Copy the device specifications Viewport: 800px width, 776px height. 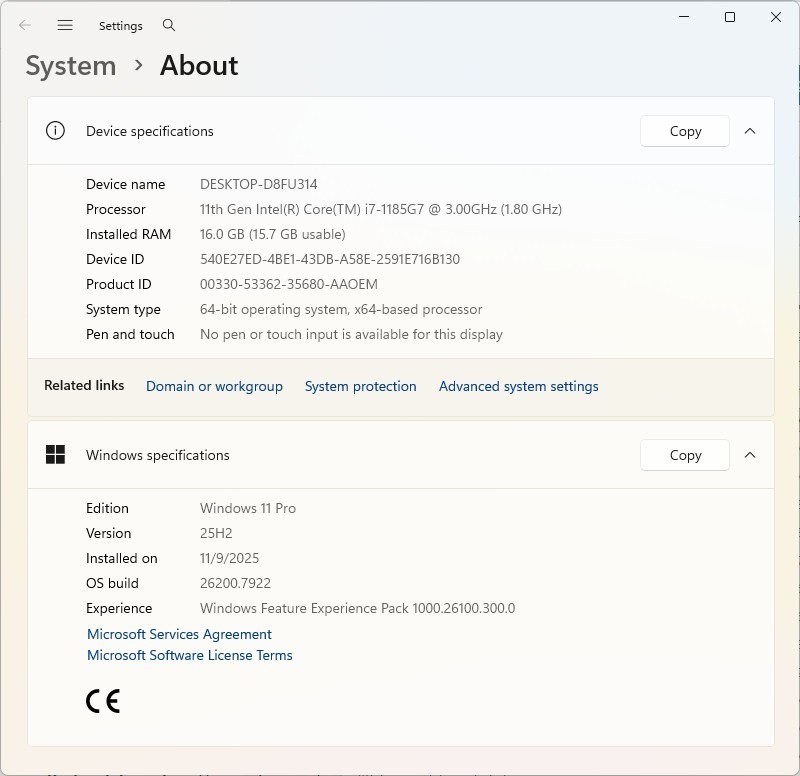click(x=685, y=131)
